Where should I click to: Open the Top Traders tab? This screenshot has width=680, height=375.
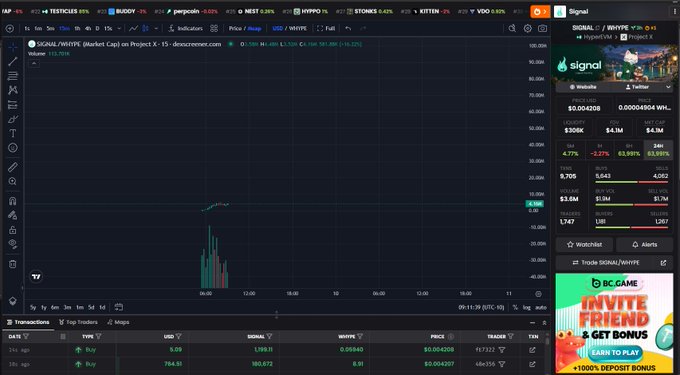[x=78, y=322]
